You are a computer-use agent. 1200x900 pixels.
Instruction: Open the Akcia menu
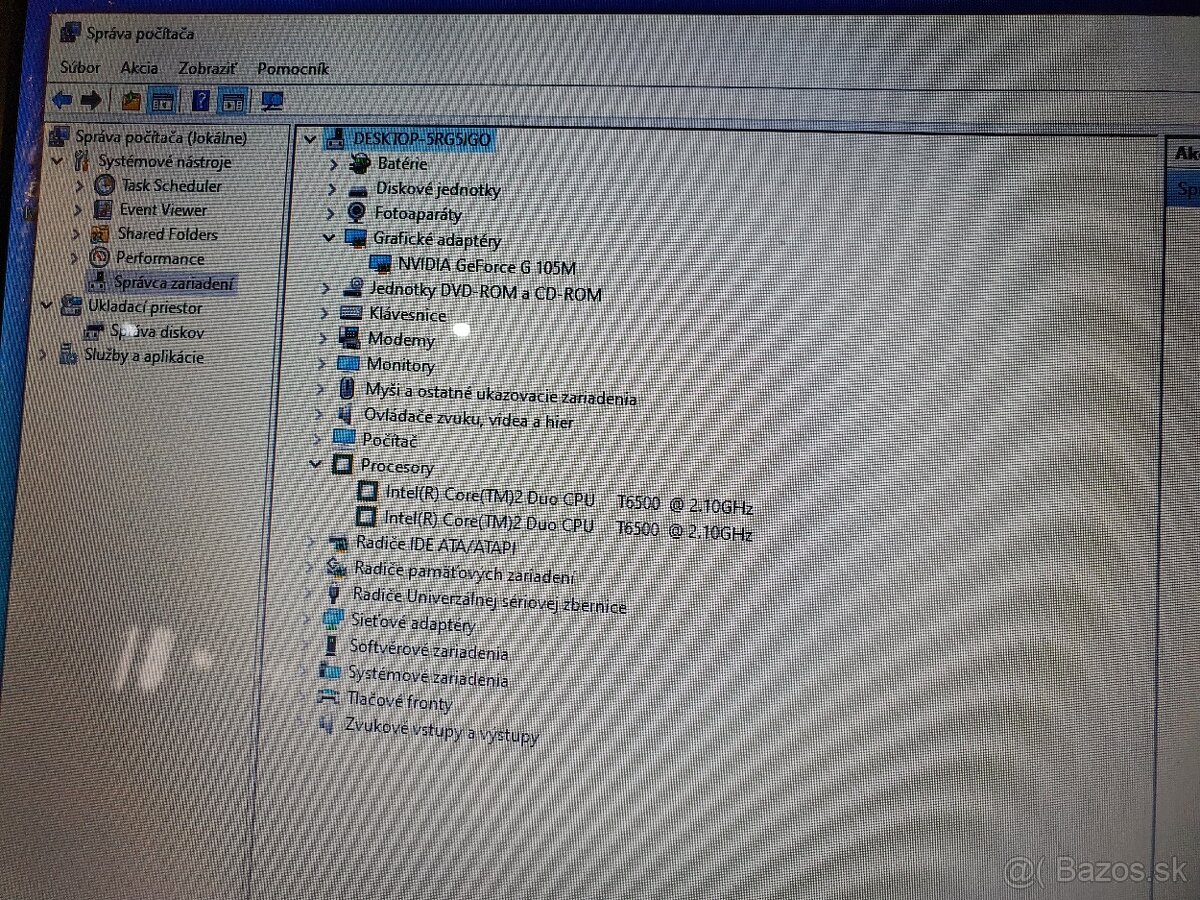[140, 68]
